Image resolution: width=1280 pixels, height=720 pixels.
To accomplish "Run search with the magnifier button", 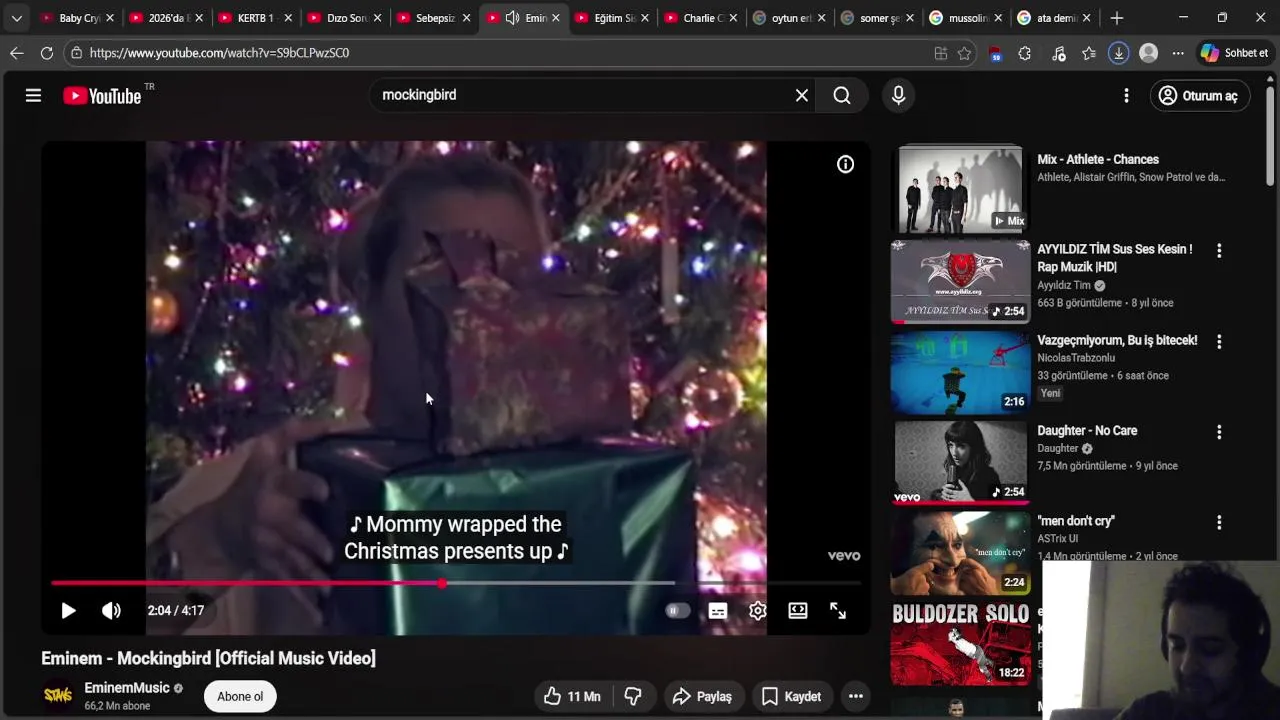I will (842, 95).
